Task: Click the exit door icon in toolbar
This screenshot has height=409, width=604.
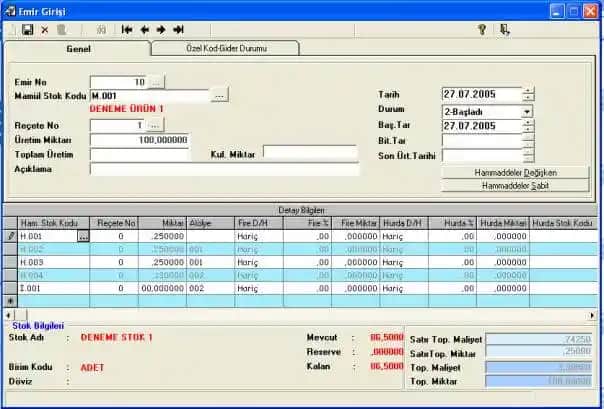Action: 505,30
